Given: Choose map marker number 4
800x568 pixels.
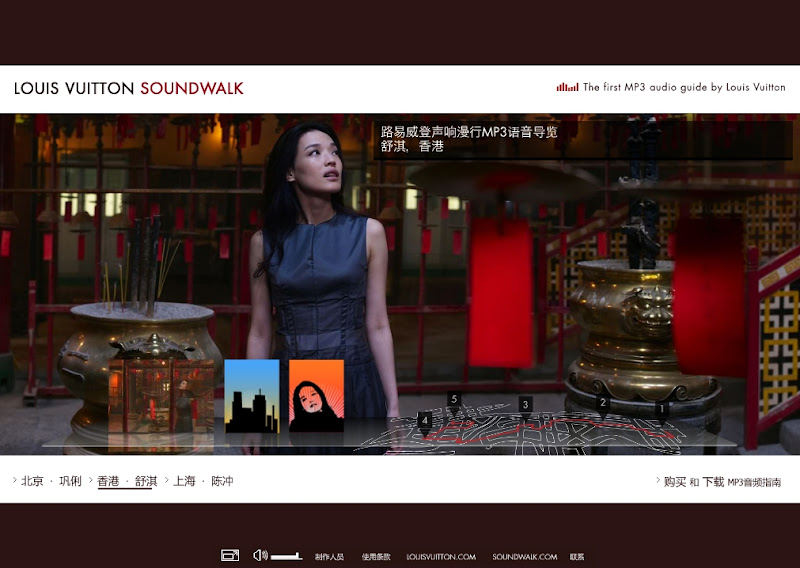Looking at the screenshot, I should [425, 421].
